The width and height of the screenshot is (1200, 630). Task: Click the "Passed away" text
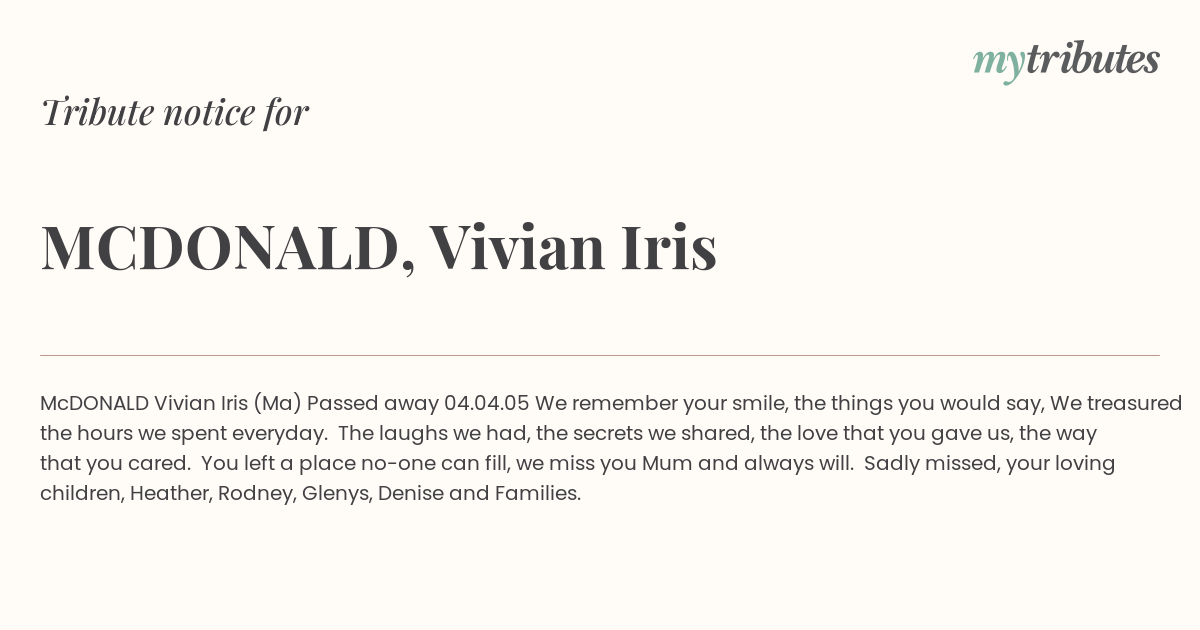tap(372, 403)
